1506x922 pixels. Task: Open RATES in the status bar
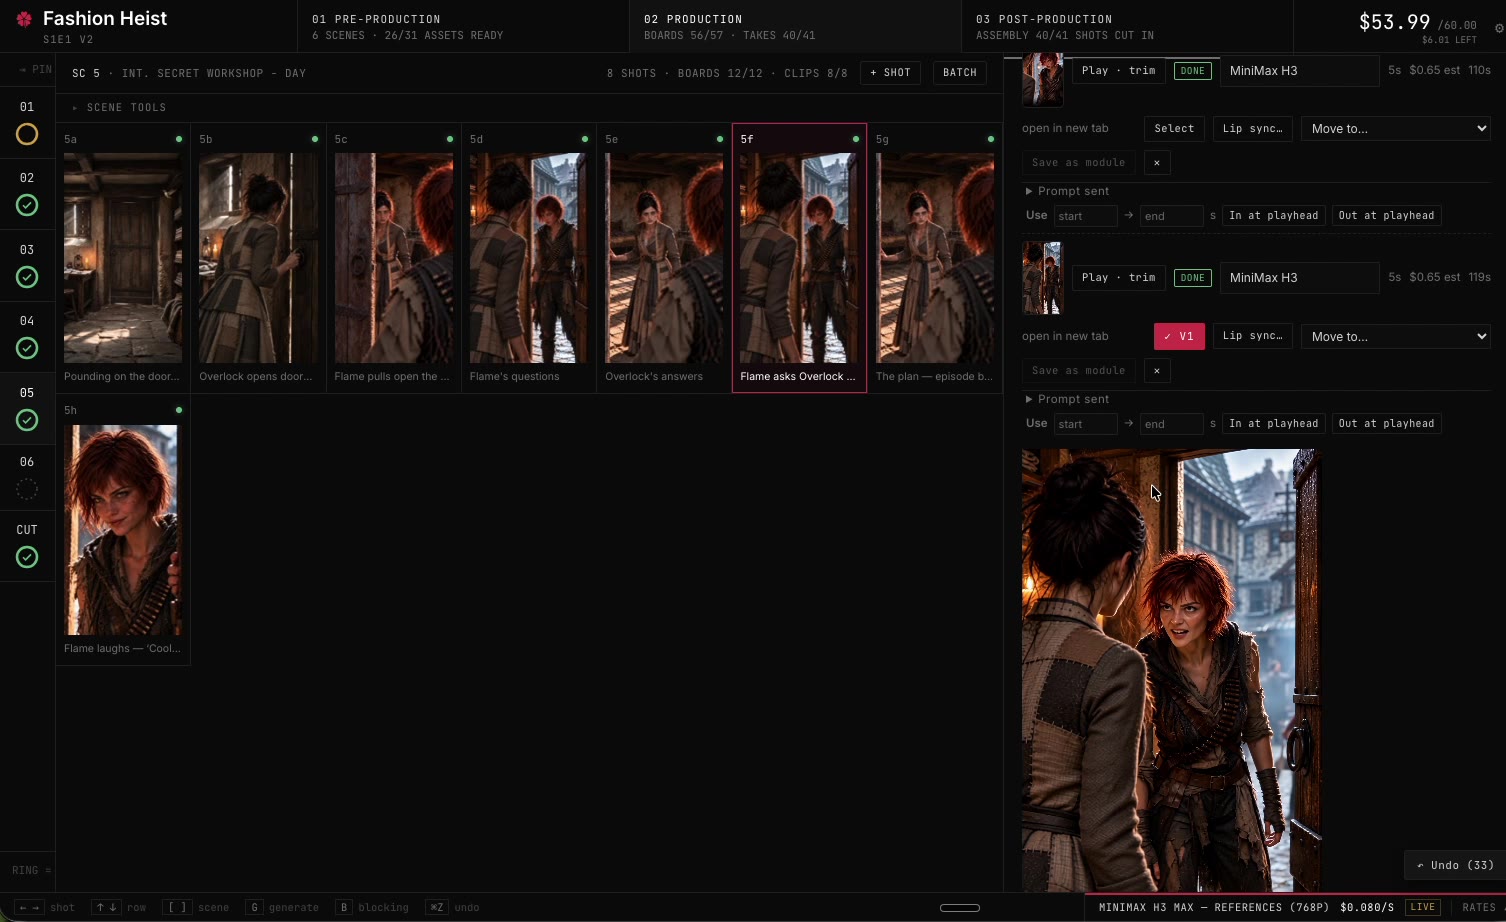pos(1479,907)
